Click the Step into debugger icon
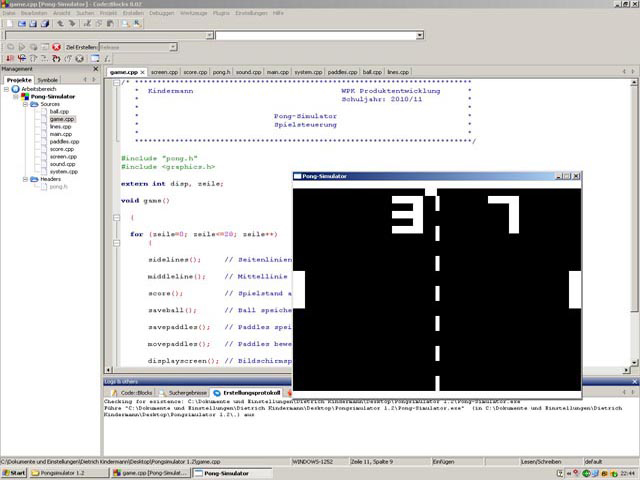 coord(56,58)
